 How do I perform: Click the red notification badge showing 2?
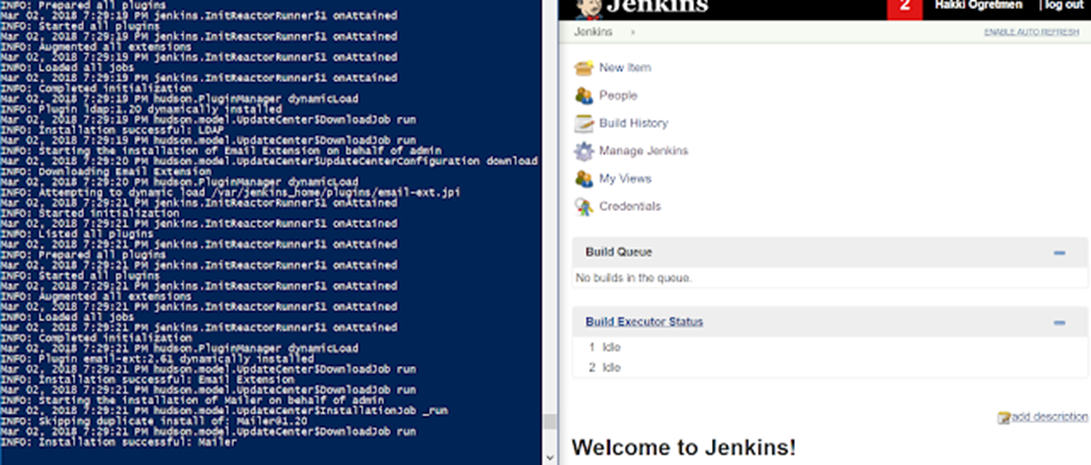[905, 8]
